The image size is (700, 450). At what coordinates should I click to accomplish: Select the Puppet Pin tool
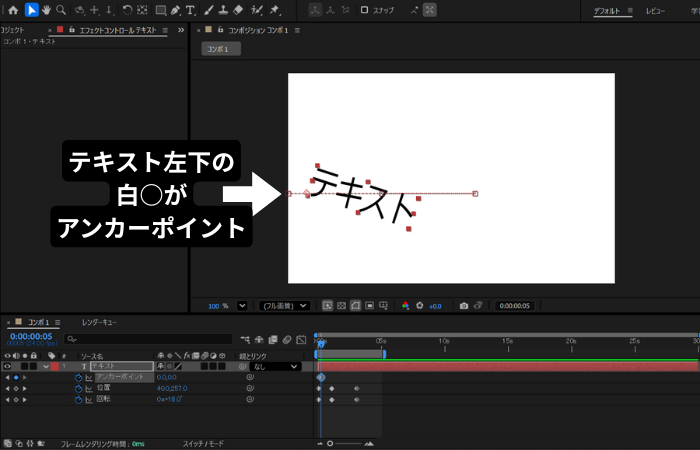click(274, 10)
